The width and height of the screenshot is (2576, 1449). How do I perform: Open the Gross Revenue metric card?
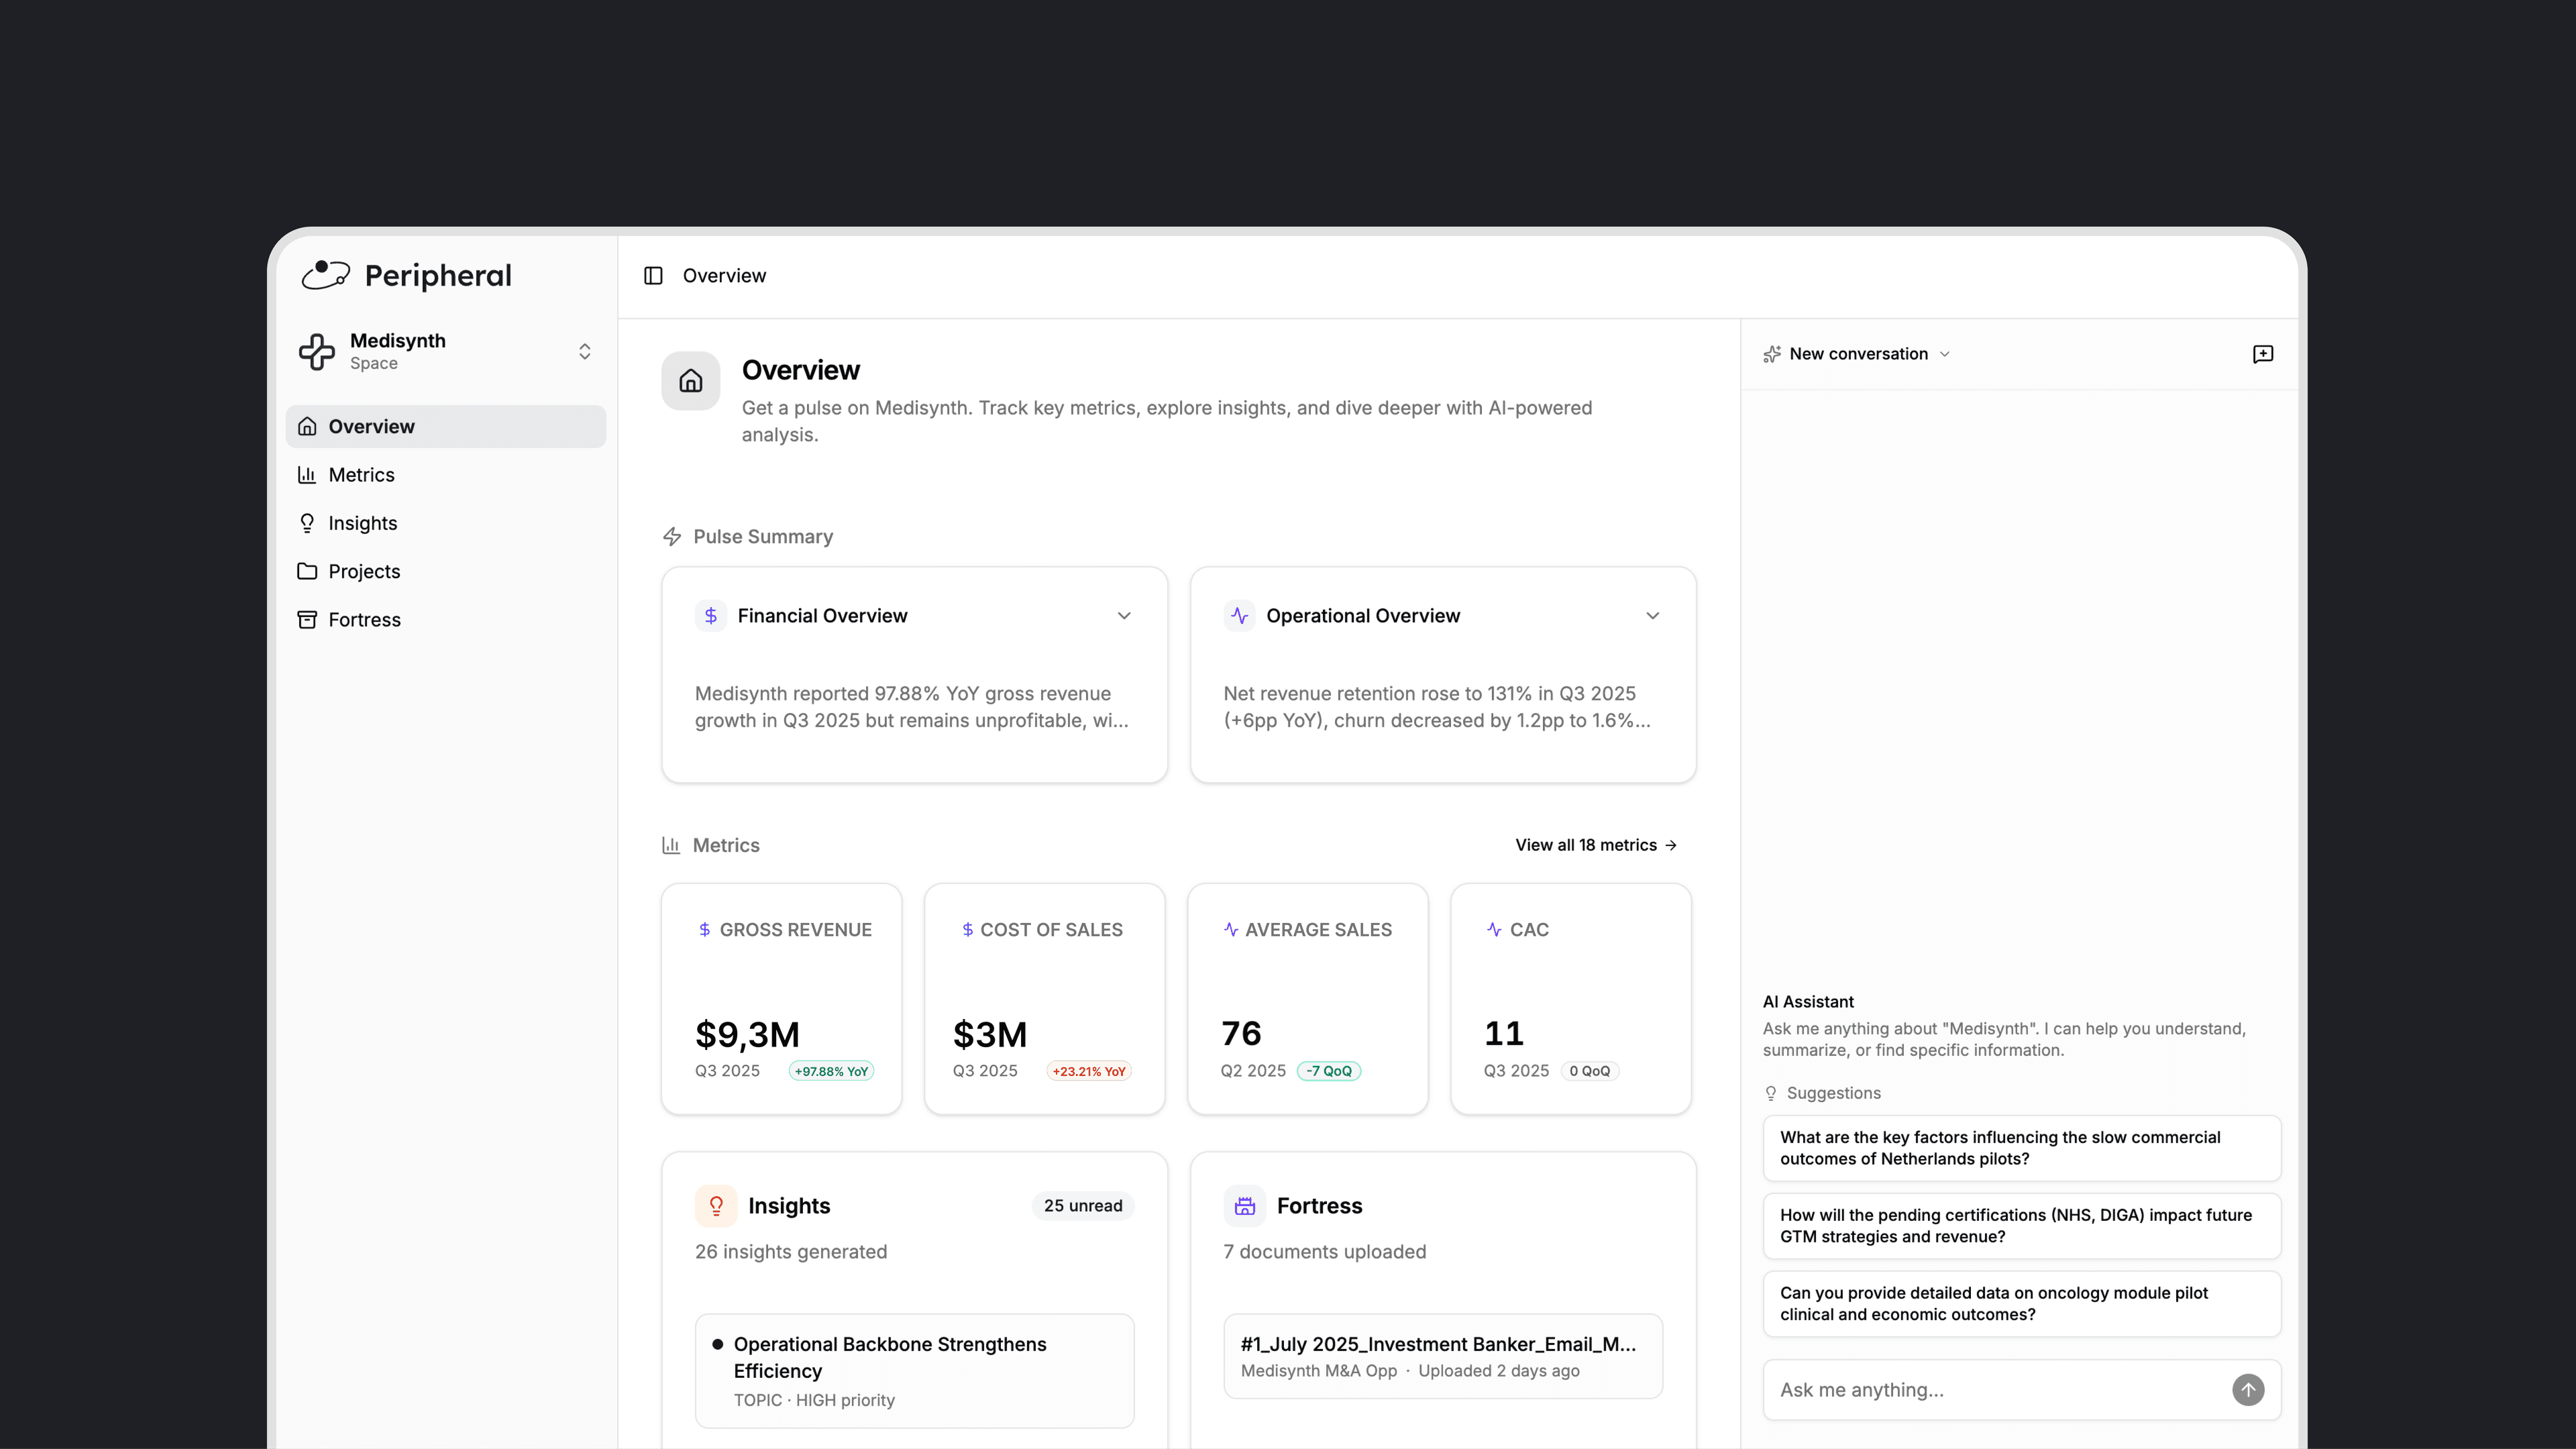click(x=782, y=999)
